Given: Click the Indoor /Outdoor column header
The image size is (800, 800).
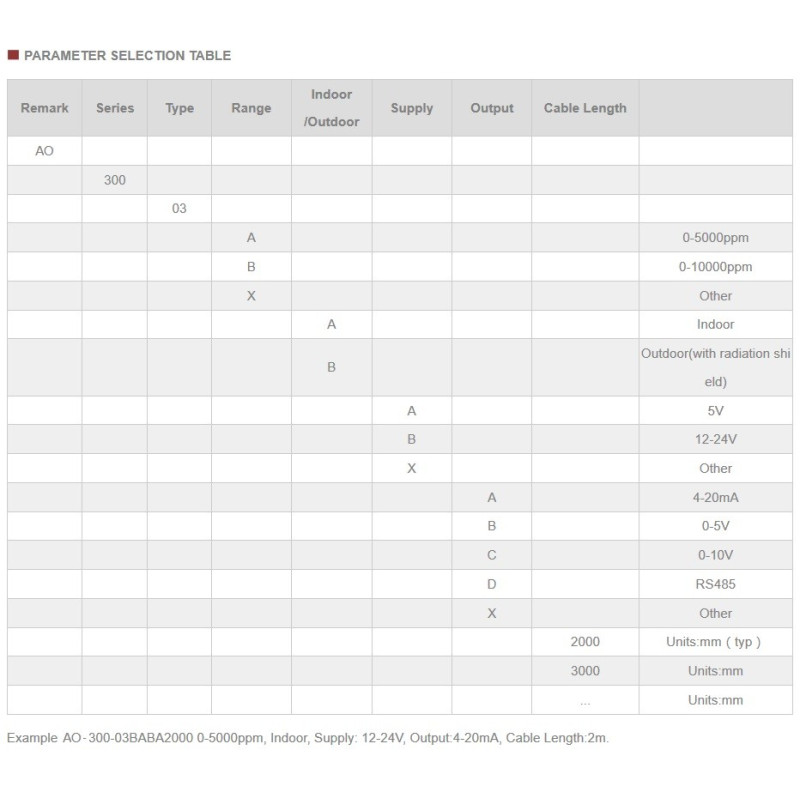Looking at the screenshot, I should coord(331,108).
